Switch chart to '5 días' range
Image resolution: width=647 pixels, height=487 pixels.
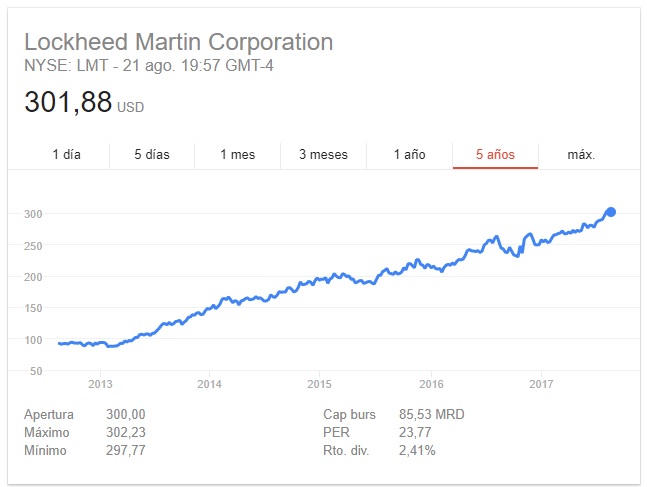(152, 154)
